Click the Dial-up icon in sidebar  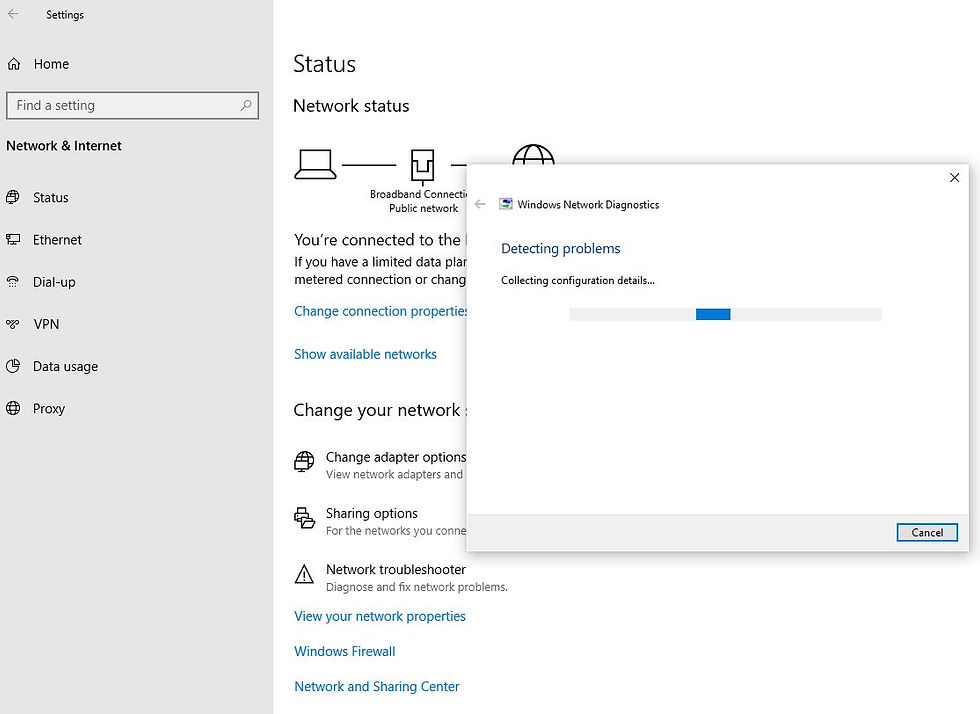(x=12, y=282)
